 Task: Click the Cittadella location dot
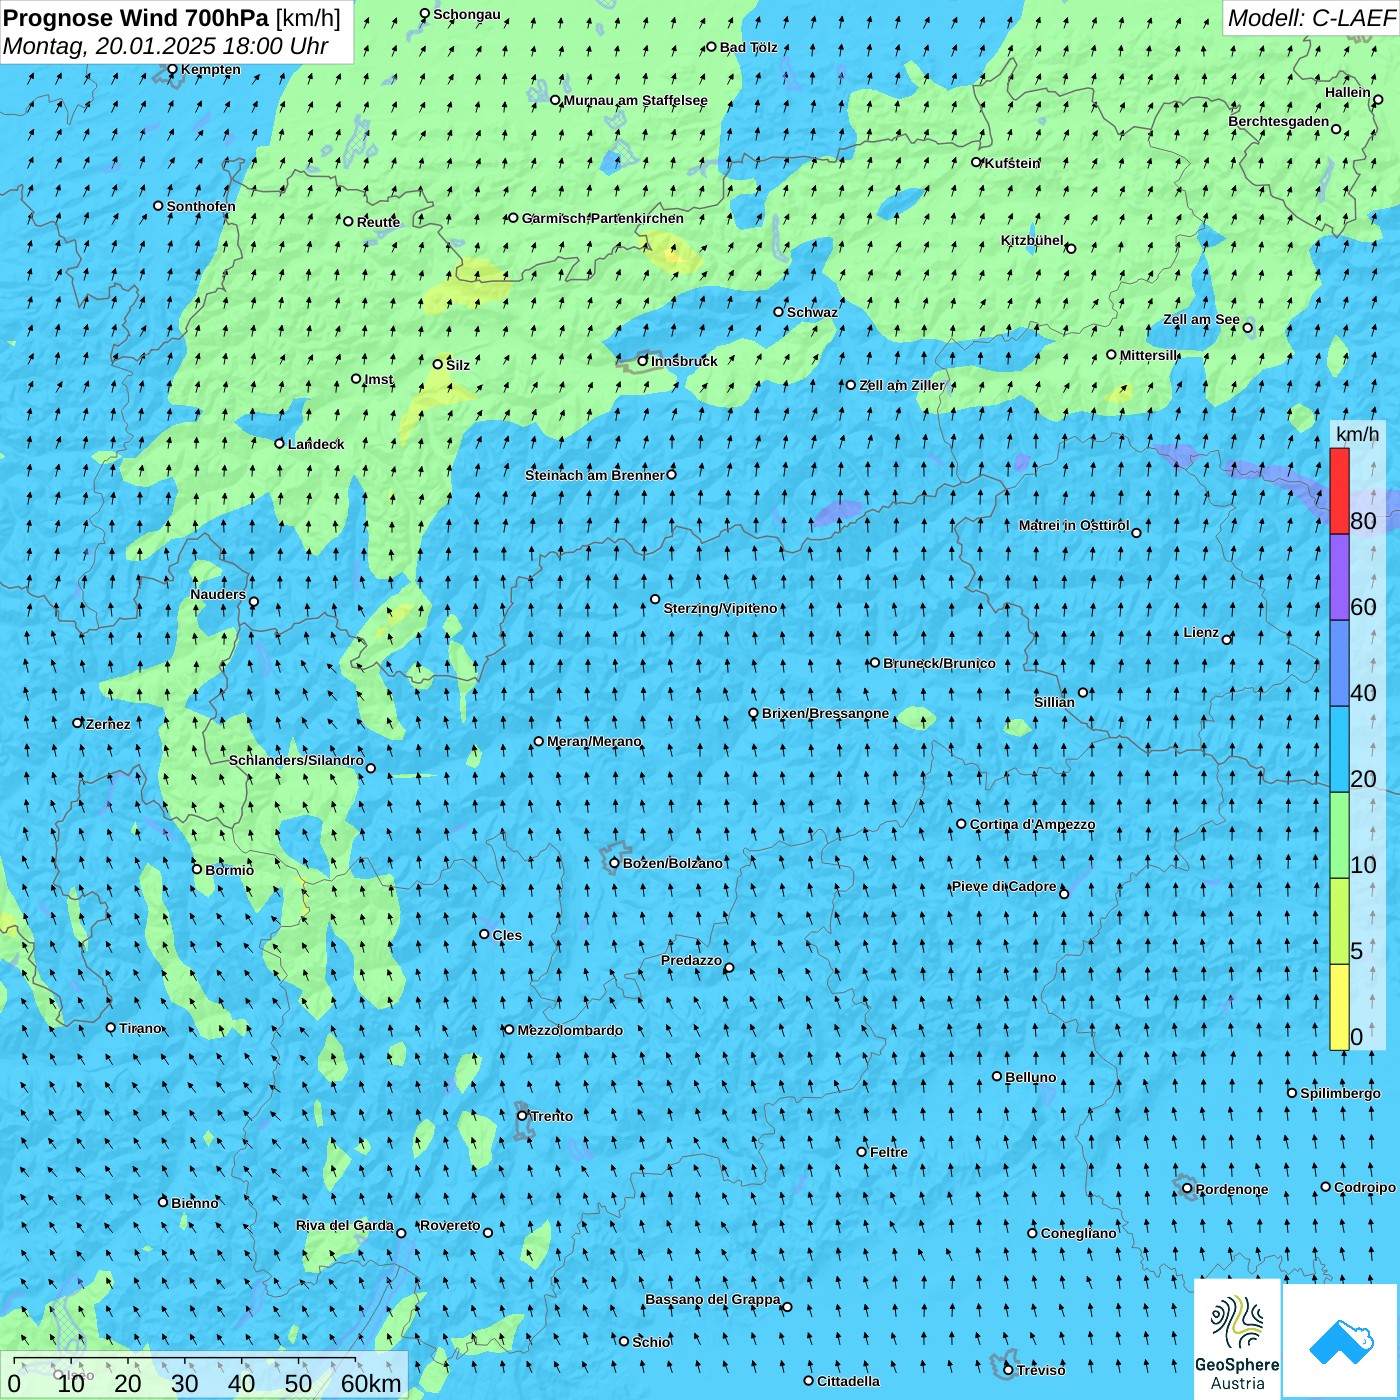(809, 1380)
